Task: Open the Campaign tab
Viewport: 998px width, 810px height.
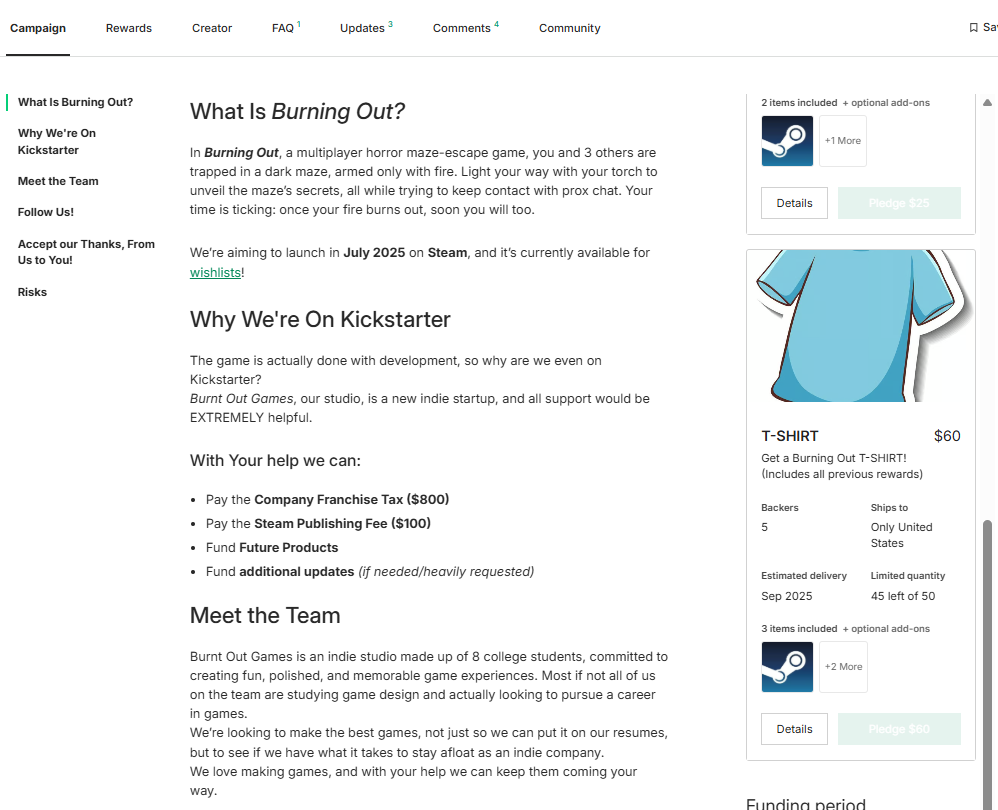Action: point(38,28)
